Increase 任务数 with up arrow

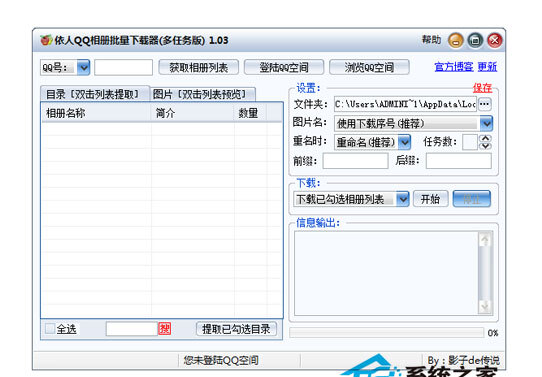point(485,138)
